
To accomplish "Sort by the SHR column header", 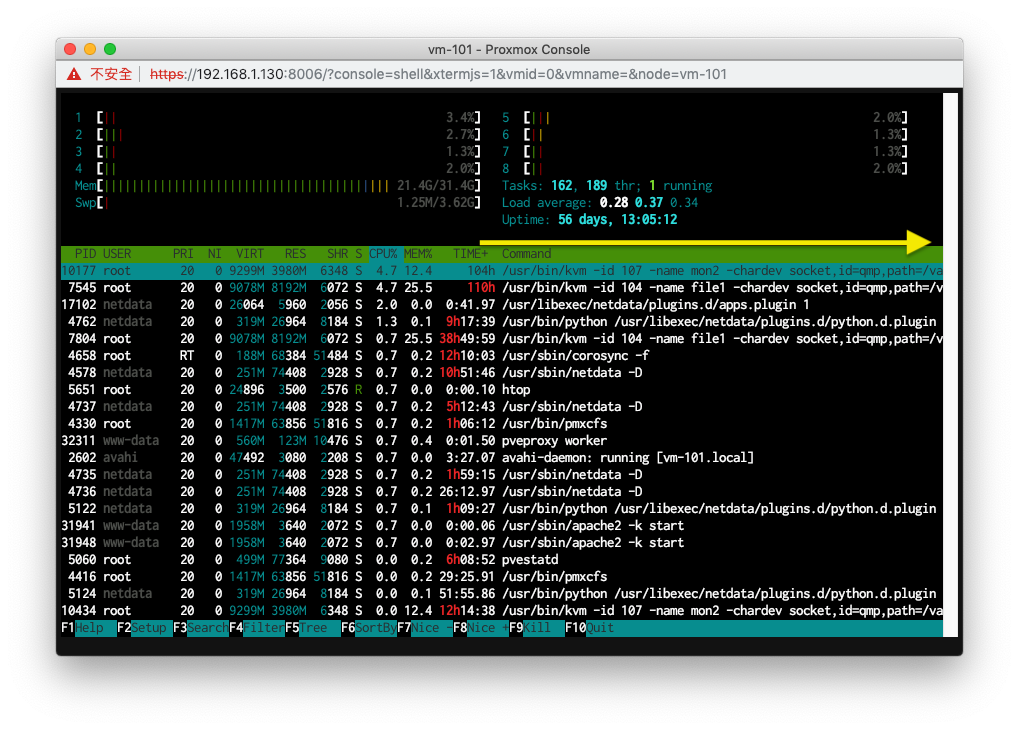I will coord(337,254).
